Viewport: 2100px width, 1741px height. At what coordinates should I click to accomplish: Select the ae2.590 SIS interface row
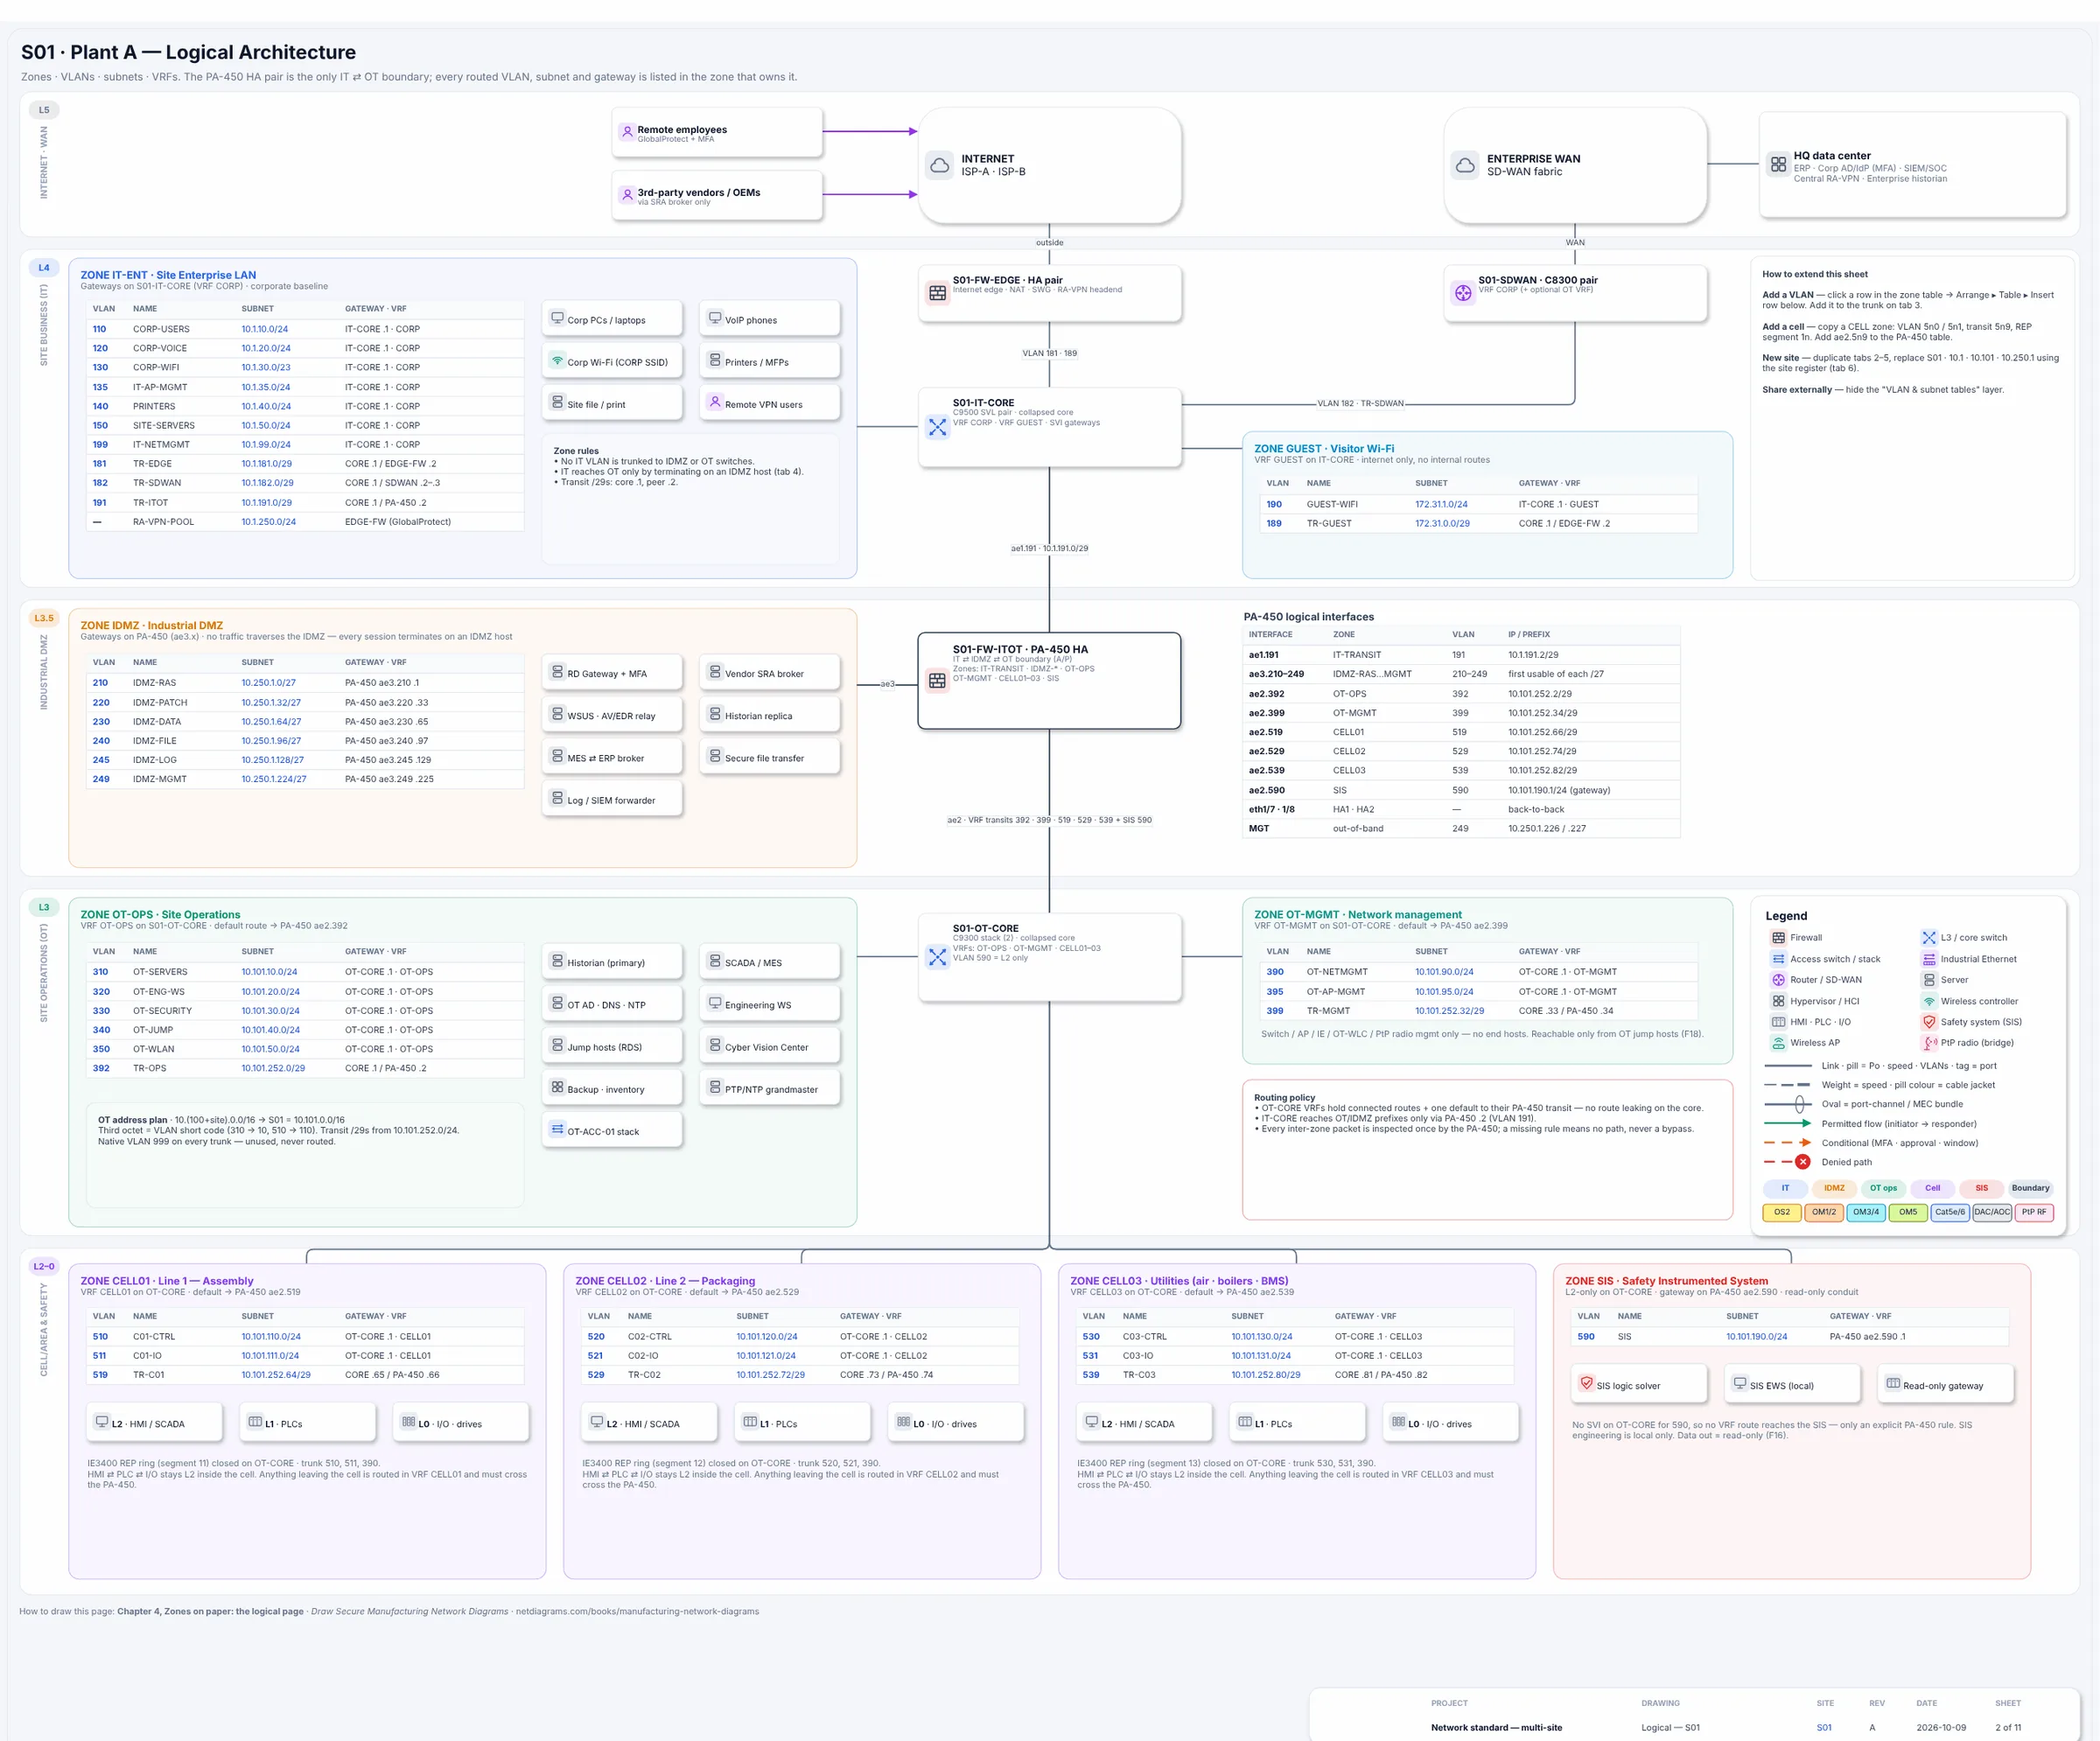pos(1461,790)
